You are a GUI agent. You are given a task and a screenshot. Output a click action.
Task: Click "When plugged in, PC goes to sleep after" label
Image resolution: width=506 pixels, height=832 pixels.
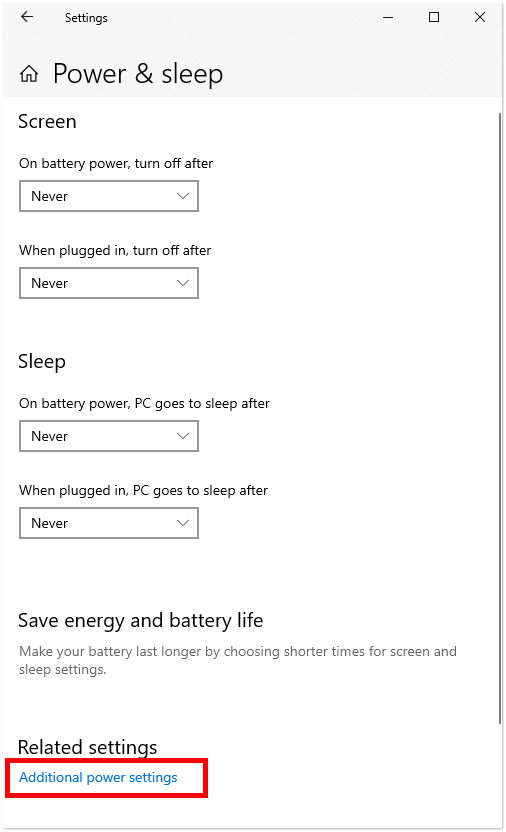[x=143, y=490]
